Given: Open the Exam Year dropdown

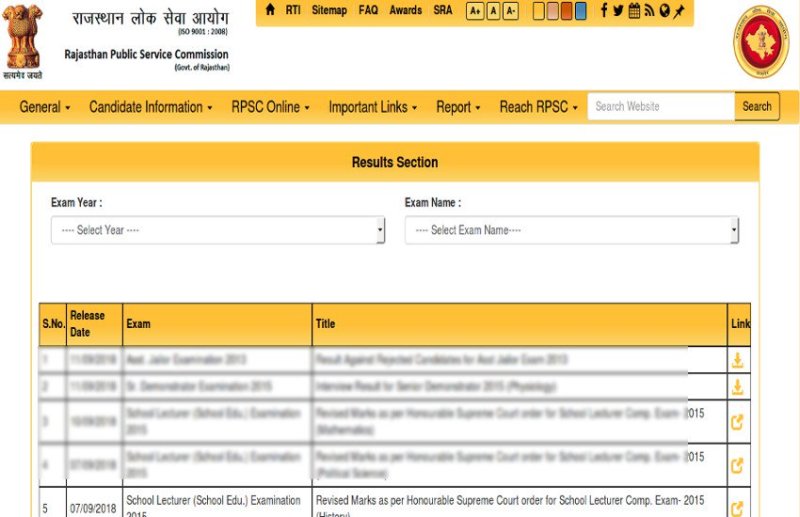Looking at the screenshot, I should pyautogui.click(x=217, y=231).
